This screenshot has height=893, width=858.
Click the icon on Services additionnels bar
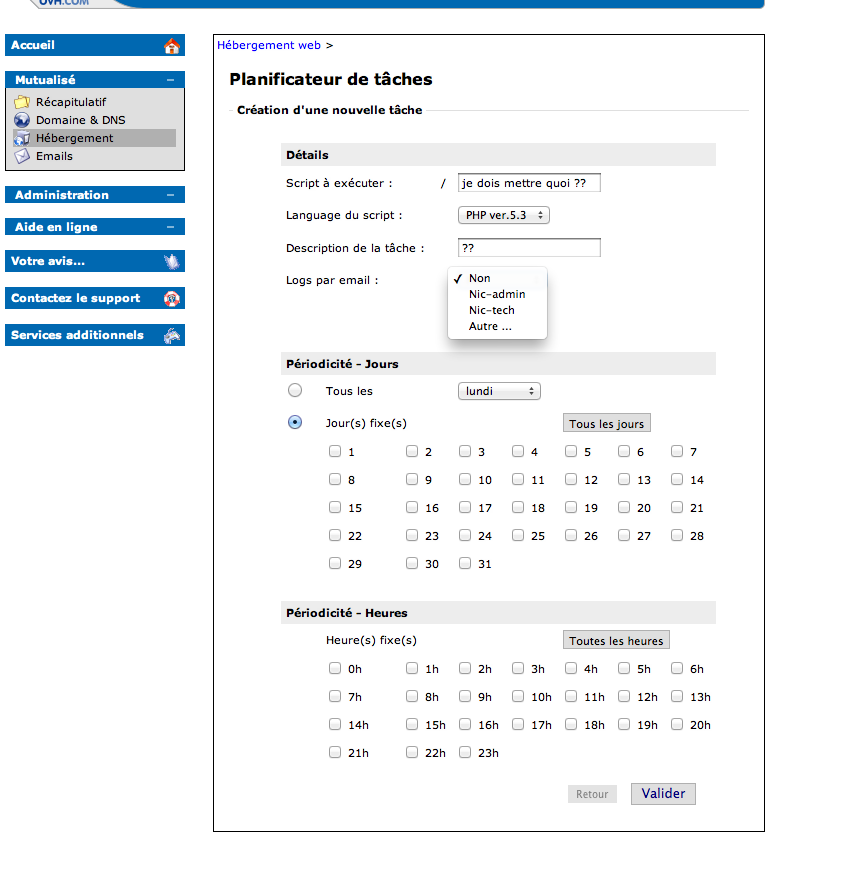[171, 335]
